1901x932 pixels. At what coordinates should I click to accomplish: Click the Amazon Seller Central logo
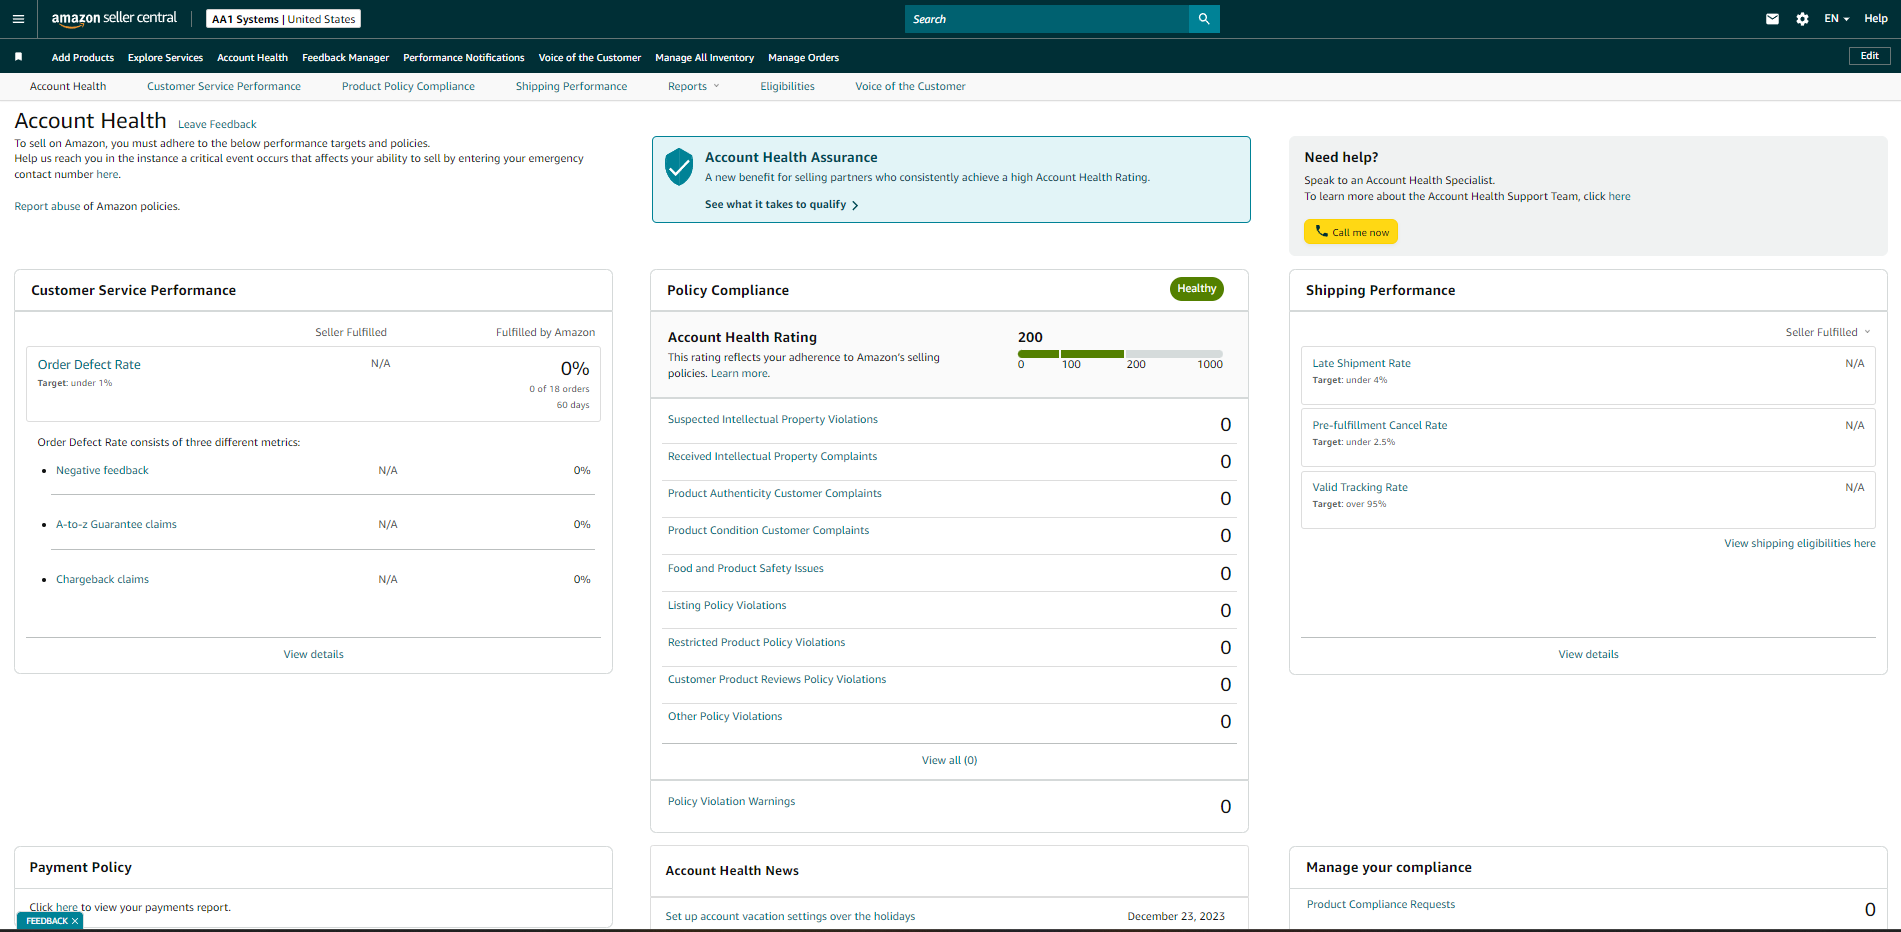tap(114, 19)
